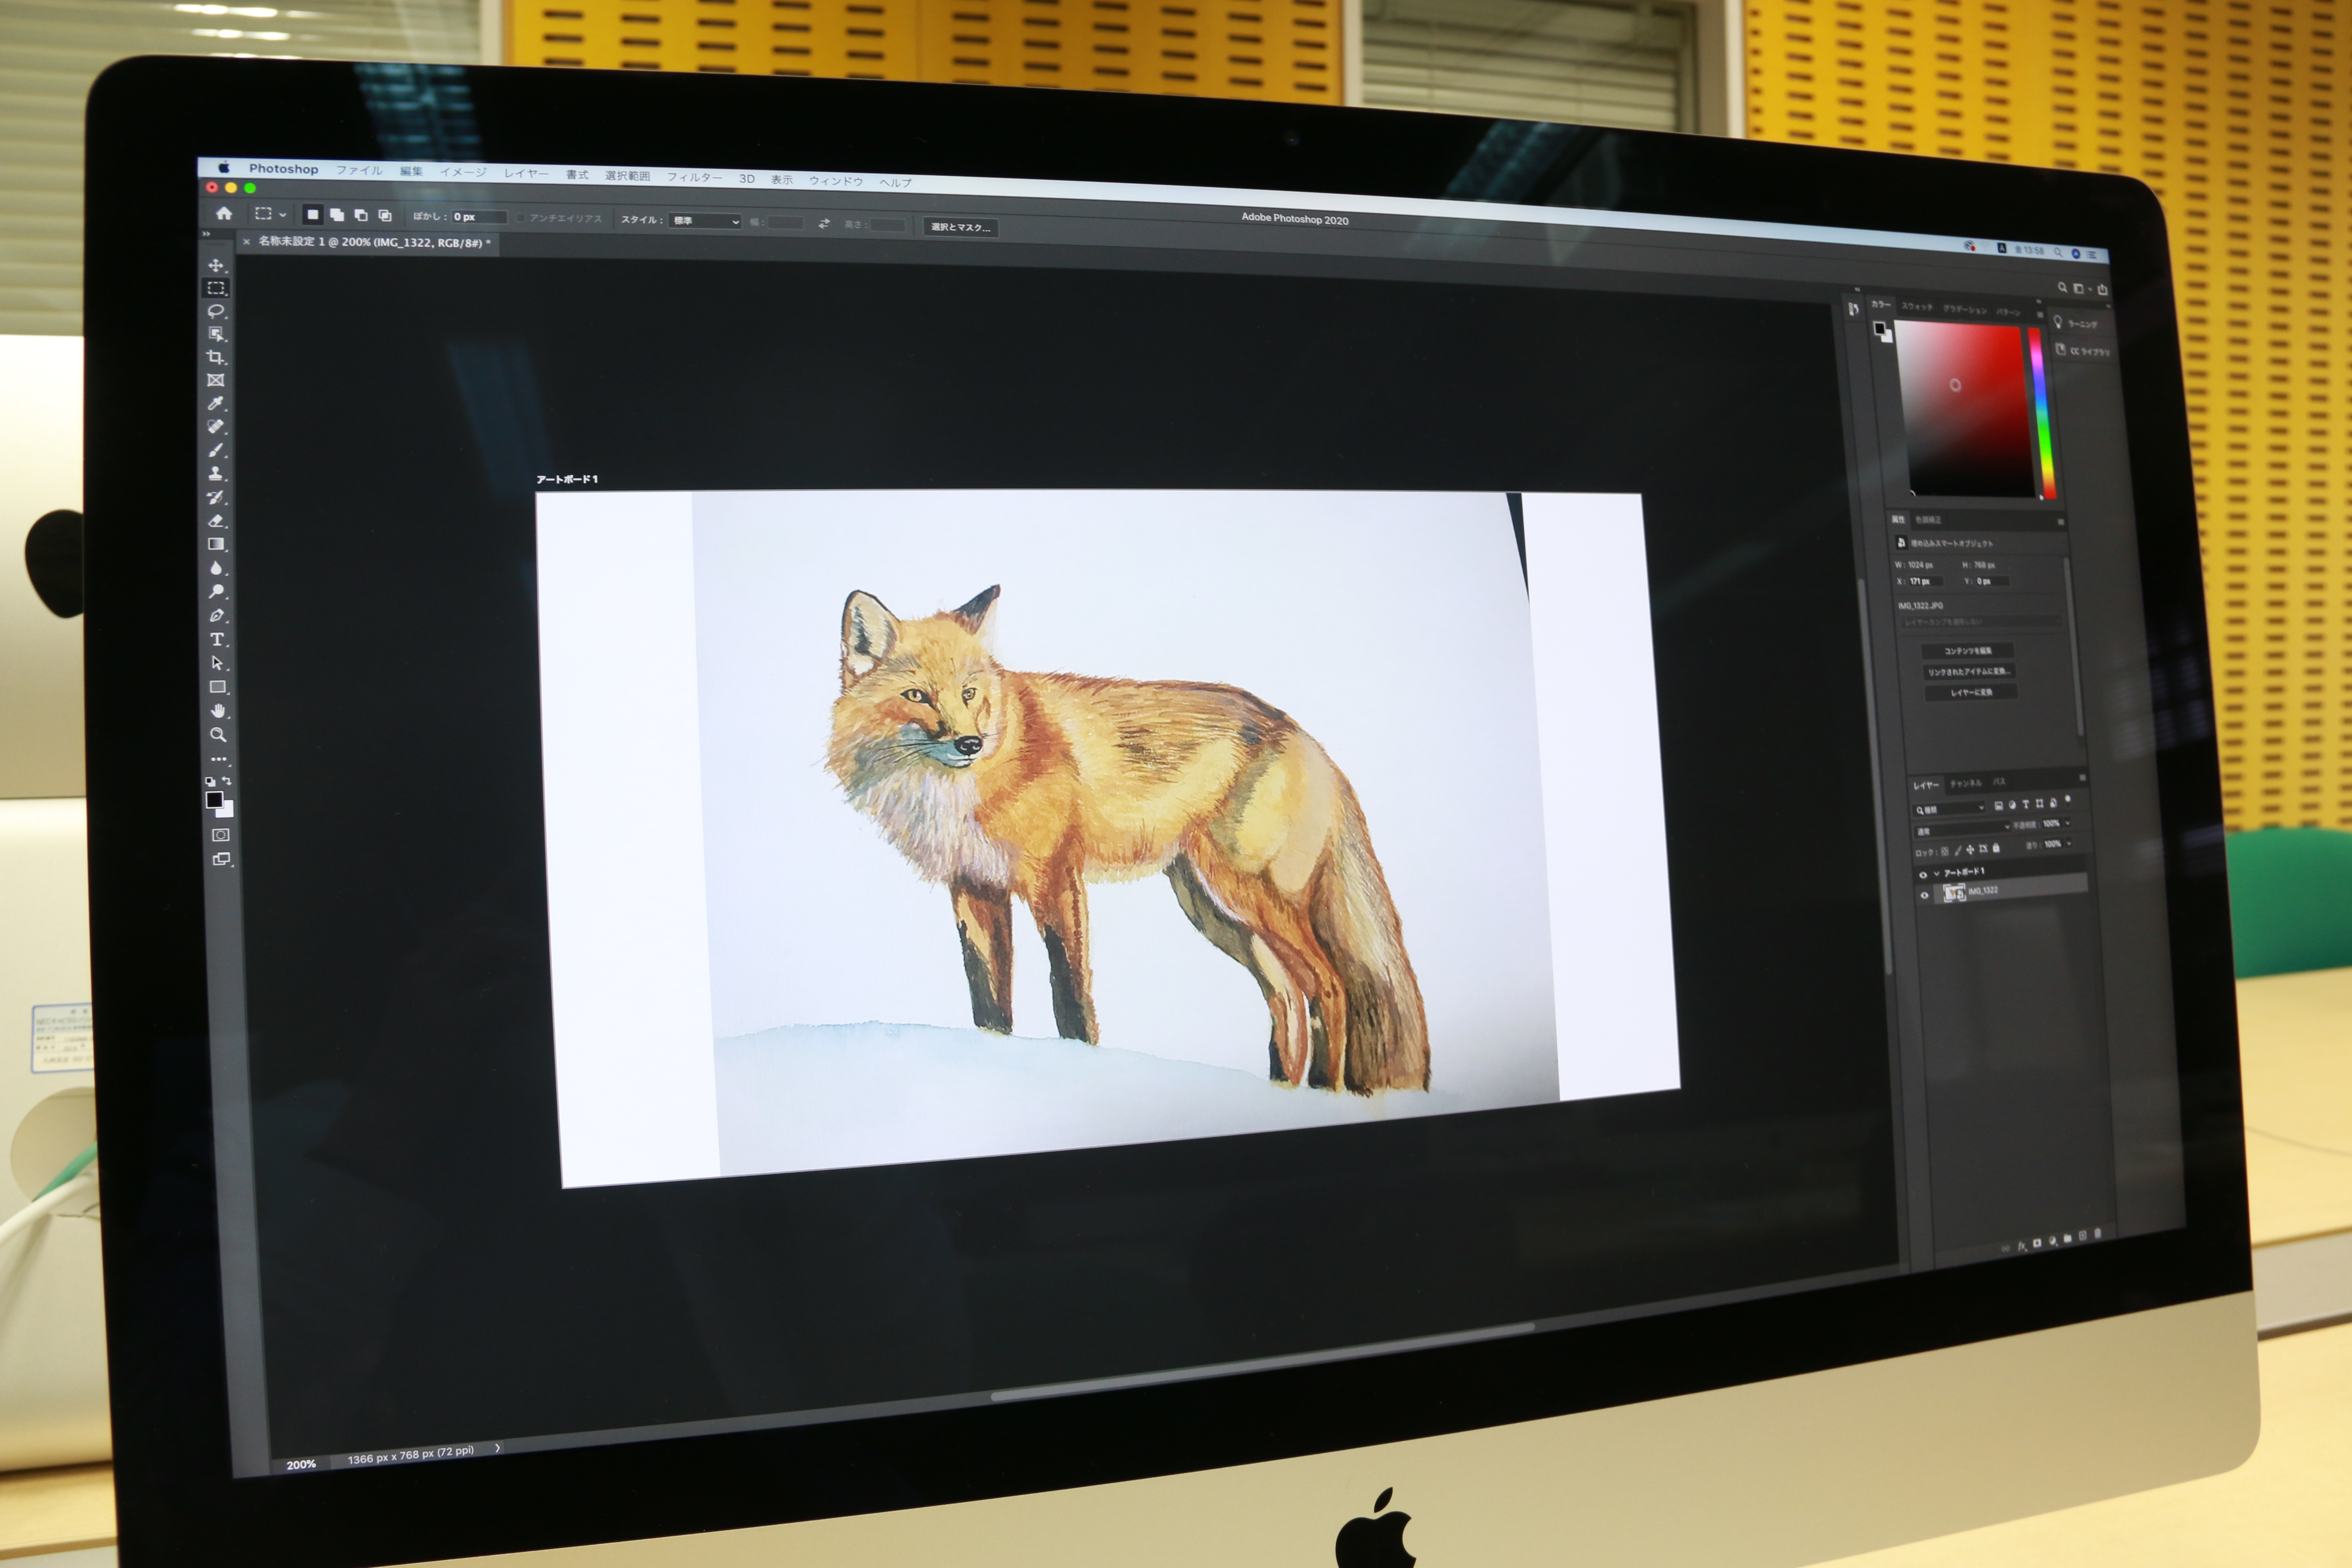This screenshot has height=1568, width=2352.
Task: Open the blending mode dropdown 通常
Action: (x=1962, y=830)
